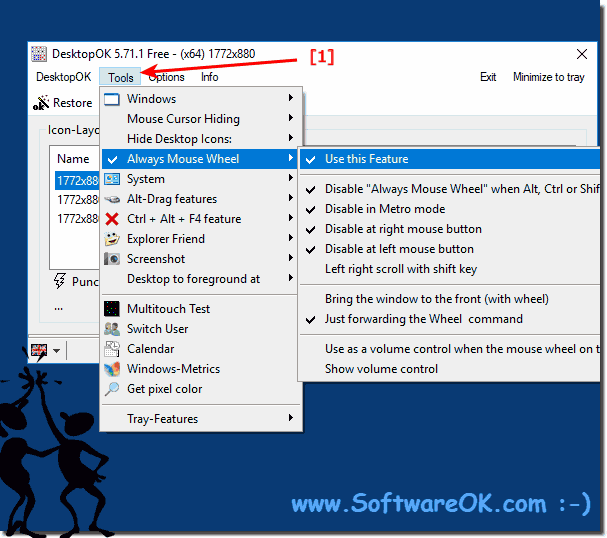Click the Calendar icon
The image size is (607, 538).
112,349
